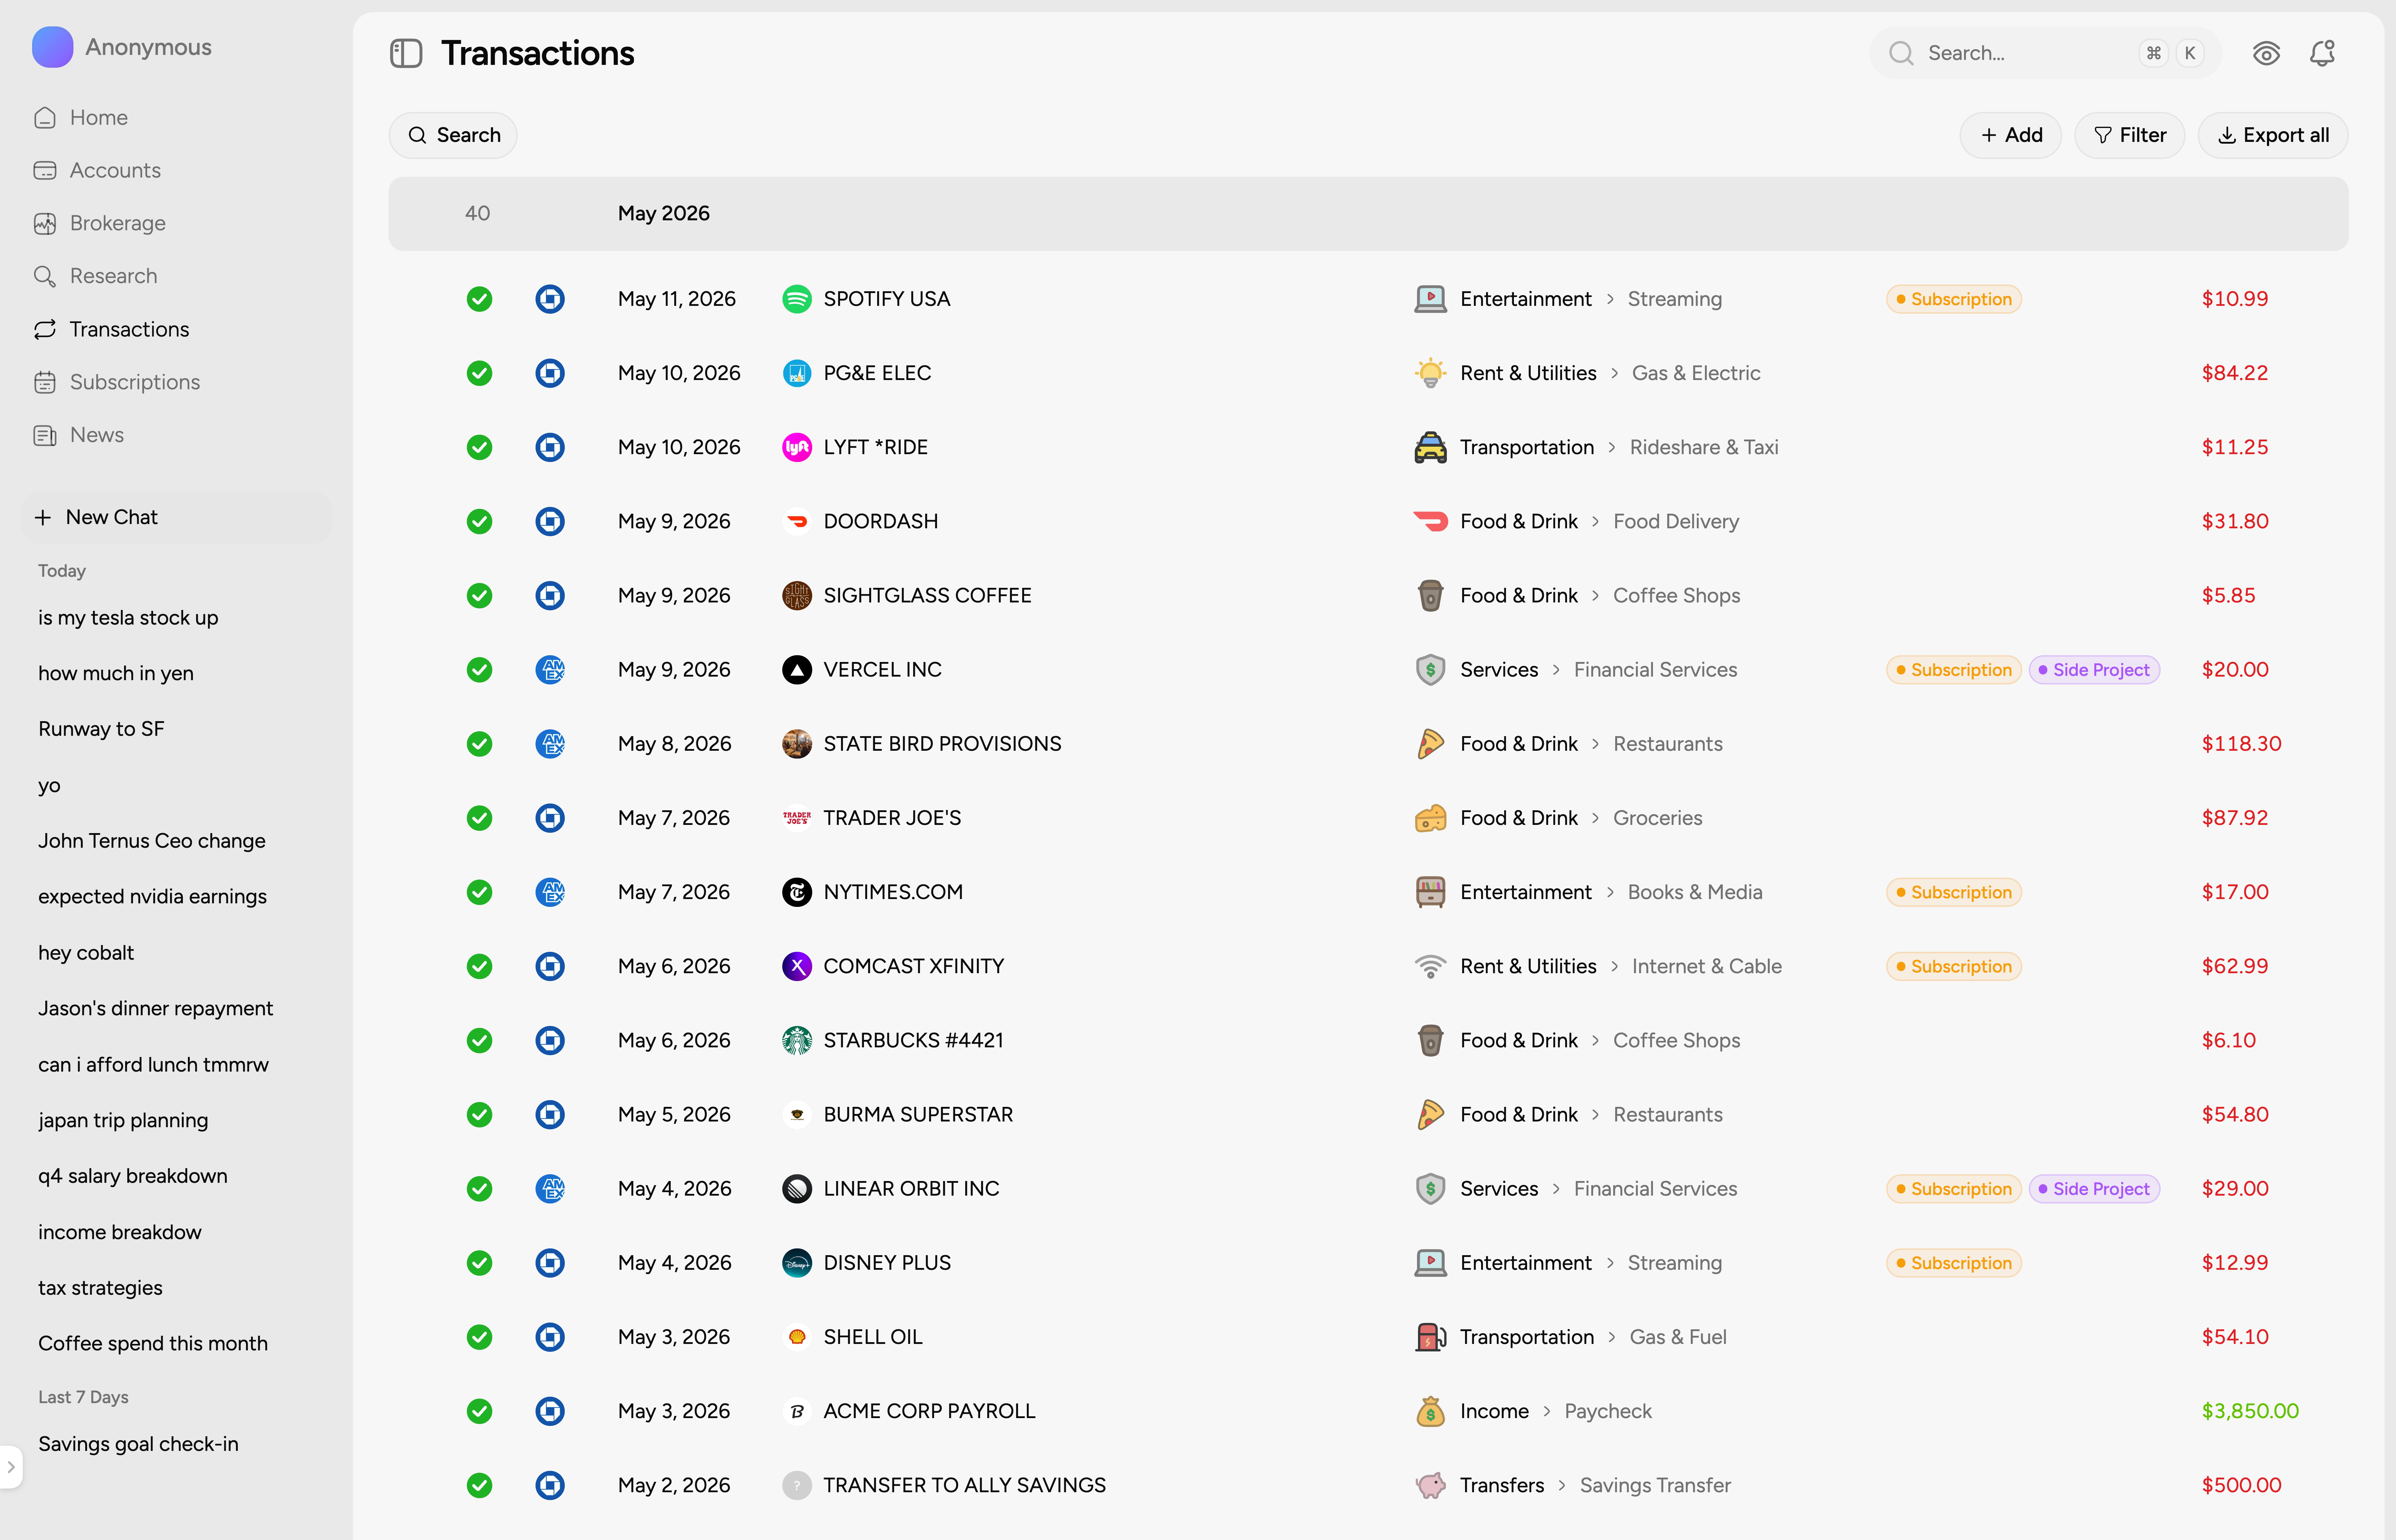Click the Add transaction button
2396x1540 pixels.
pos(2011,135)
